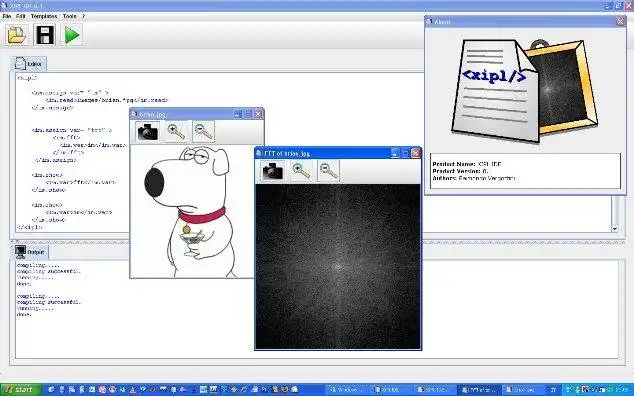This screenshot has width=634, height=396.
Task: Open the question mark help menu
Action: (84, 16)
